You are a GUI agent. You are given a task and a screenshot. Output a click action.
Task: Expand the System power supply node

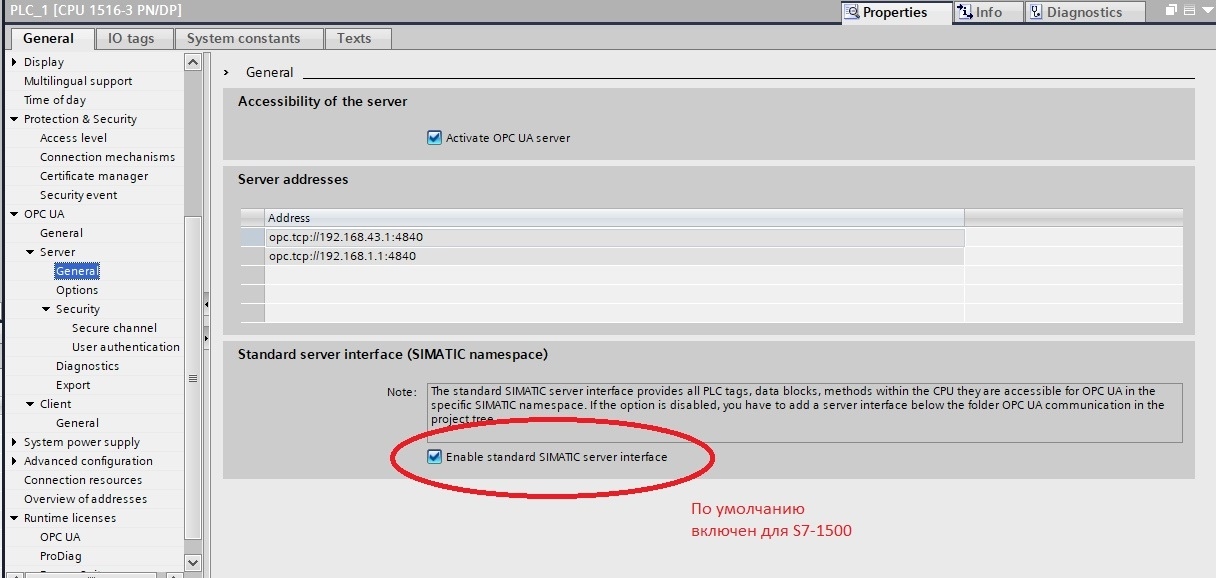(x=14, y=442)
